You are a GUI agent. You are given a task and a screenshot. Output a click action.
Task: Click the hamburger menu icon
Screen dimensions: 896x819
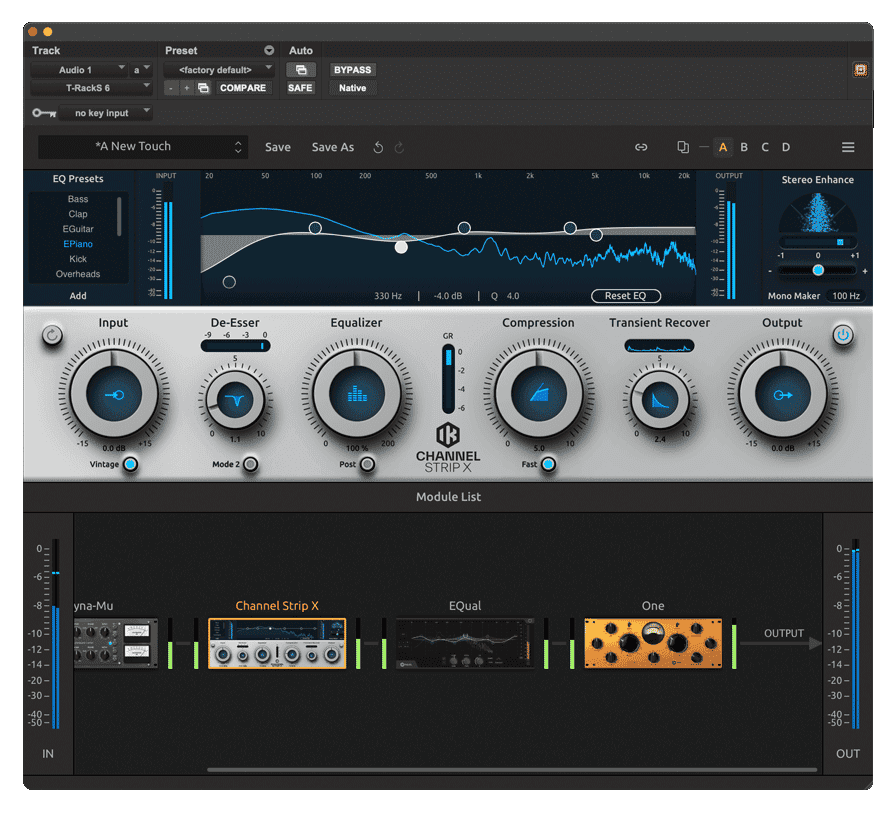pyautogui.click(x=848, y=147)
